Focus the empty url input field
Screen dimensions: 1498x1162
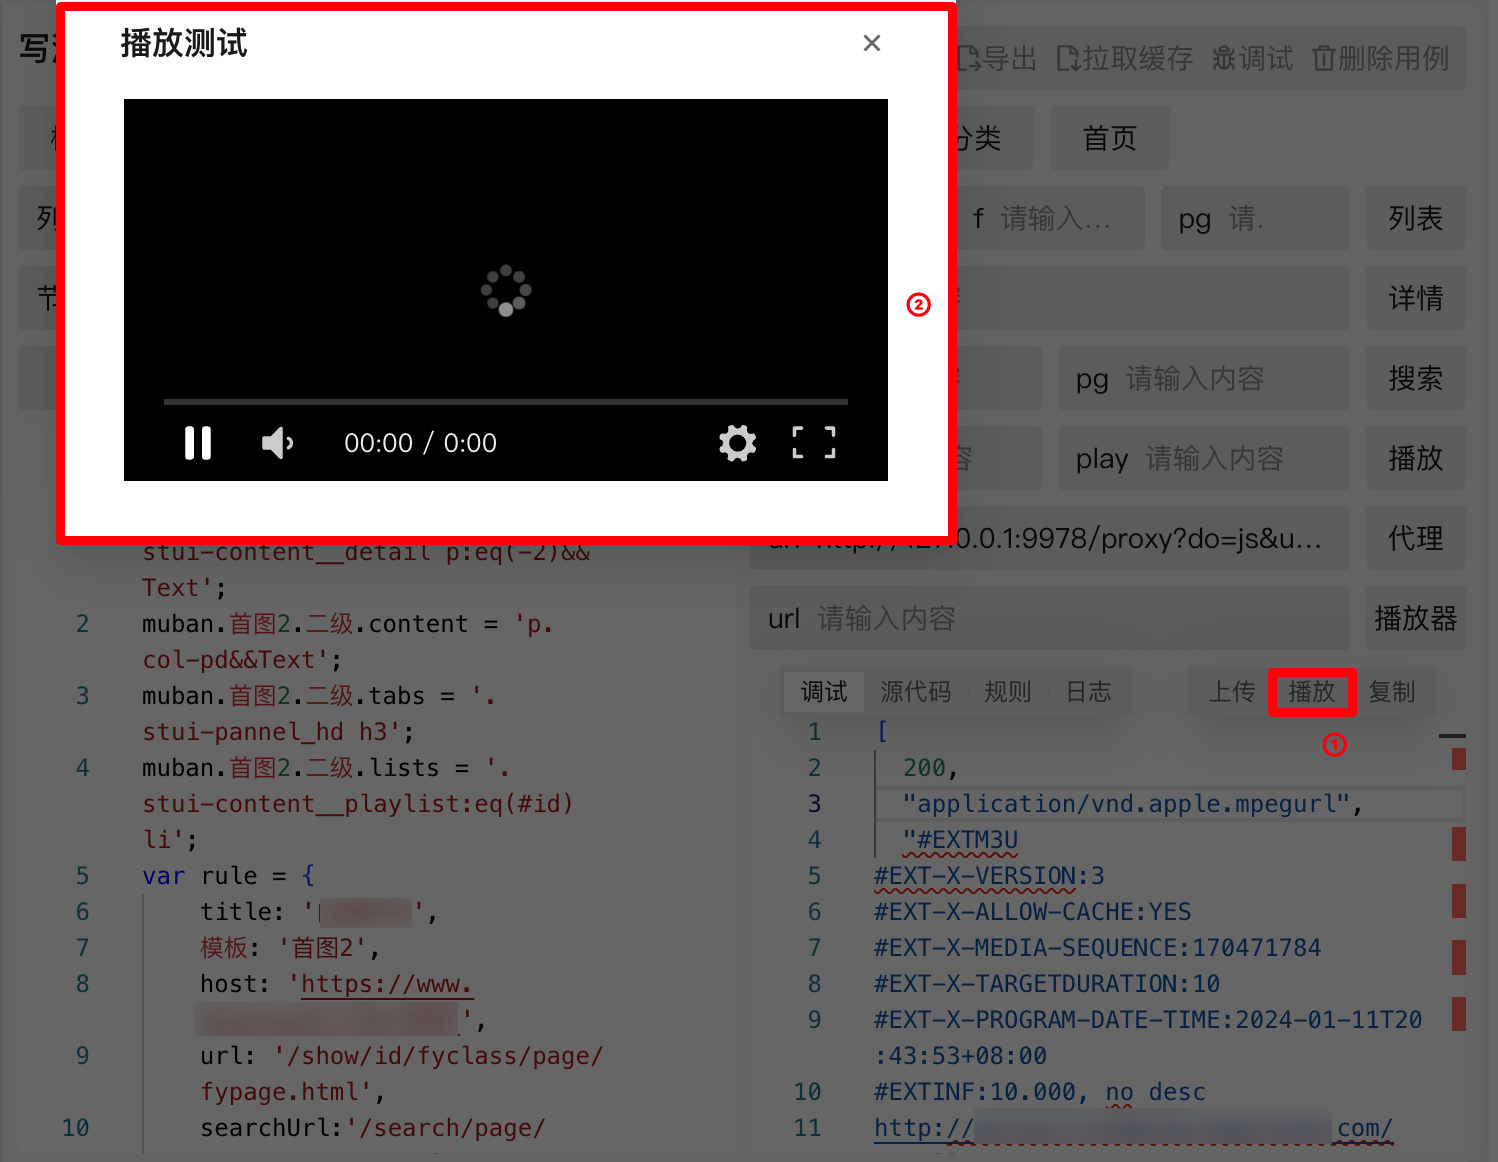pyautogui.click(x=1050, y=618)
